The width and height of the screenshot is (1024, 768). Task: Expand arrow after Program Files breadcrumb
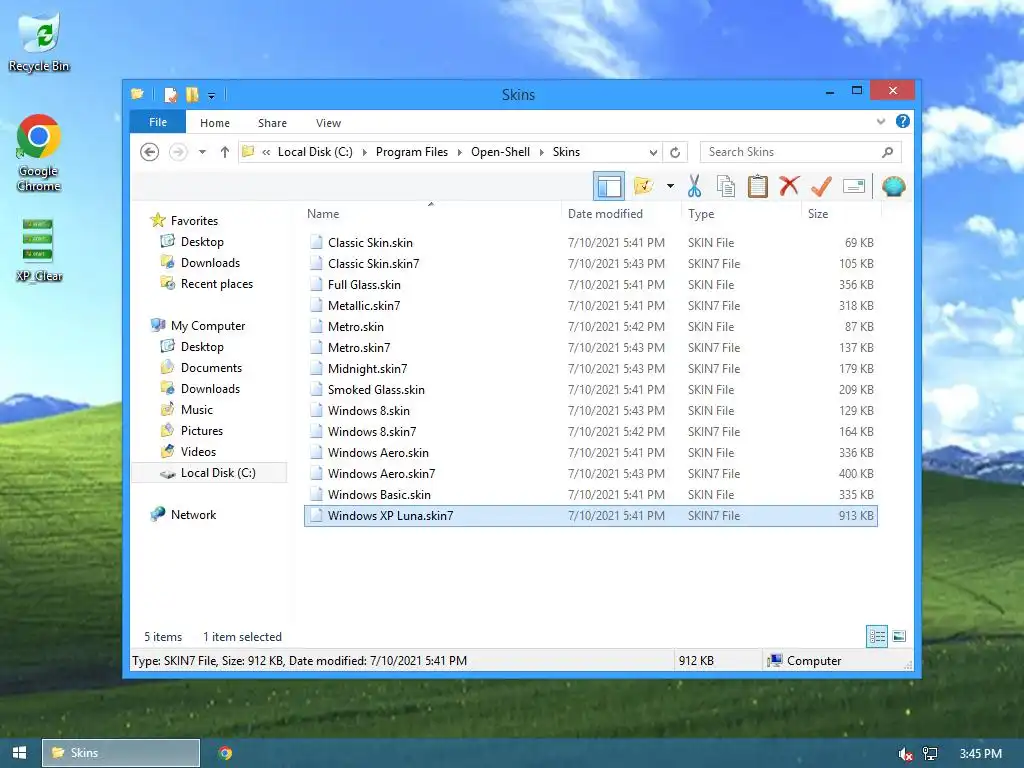pyautogui.click(x=460, y=152)
